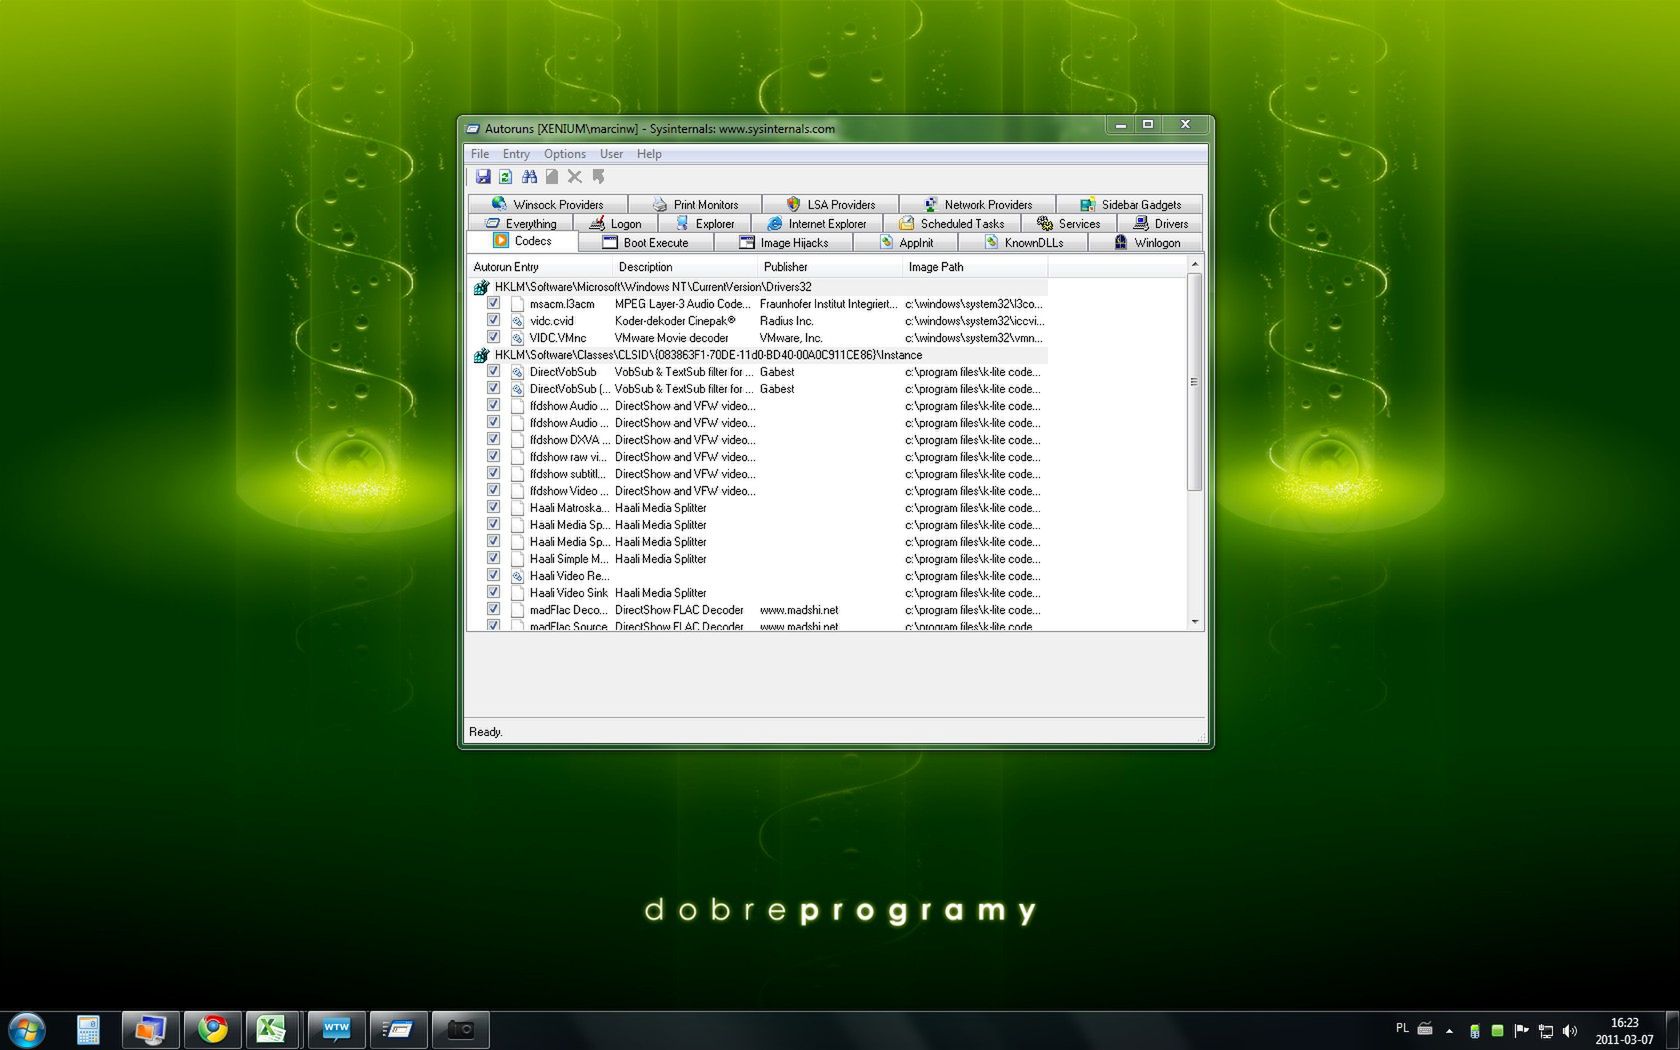Click the Action Center flag tray icon

[1521, 1031]
